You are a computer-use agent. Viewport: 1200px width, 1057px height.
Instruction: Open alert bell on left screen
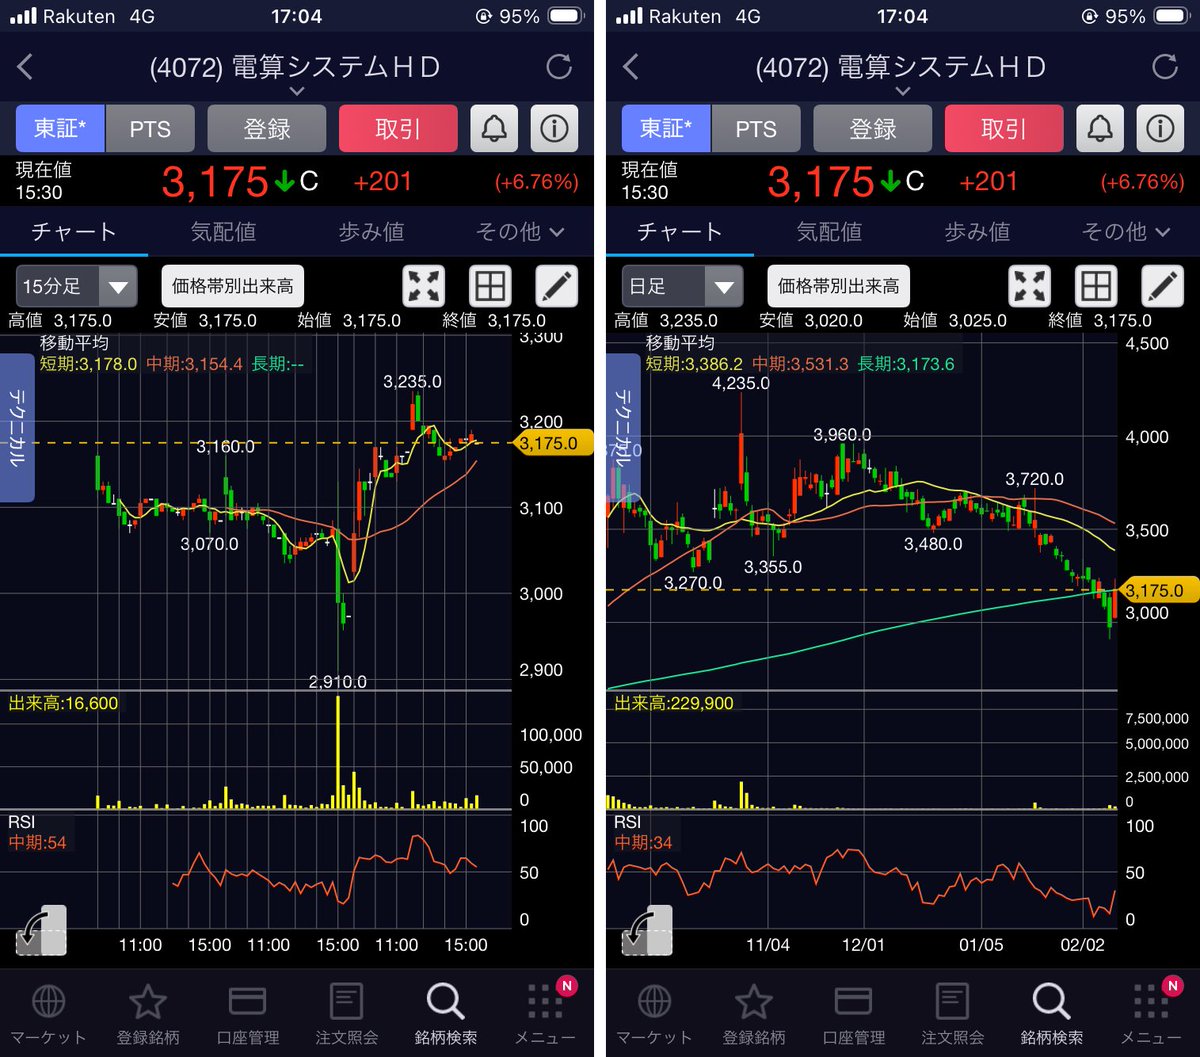pyautogui.click(x=494, y=128)
